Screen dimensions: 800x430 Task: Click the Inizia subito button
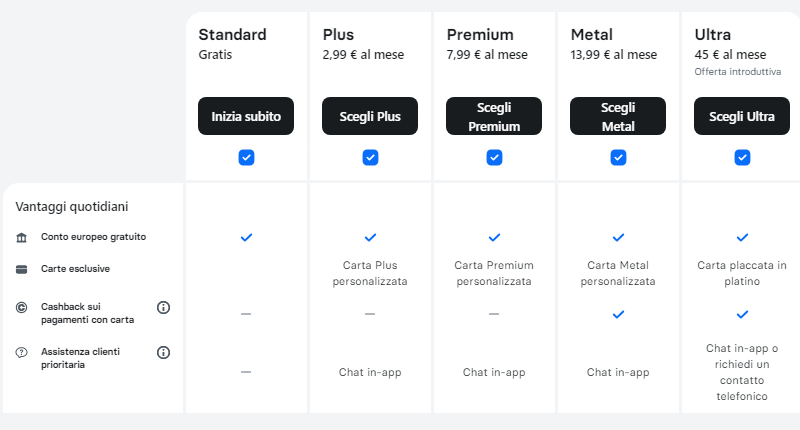tap(246, 116)
